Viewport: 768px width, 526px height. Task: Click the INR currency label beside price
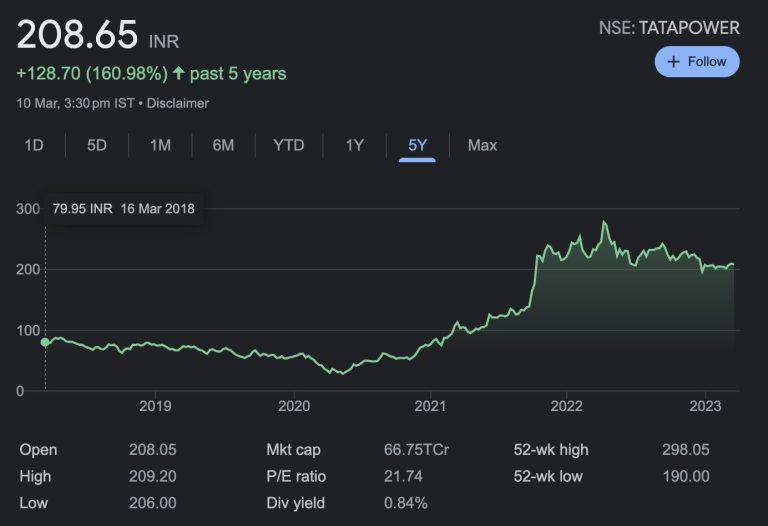[x=164, y=42]
